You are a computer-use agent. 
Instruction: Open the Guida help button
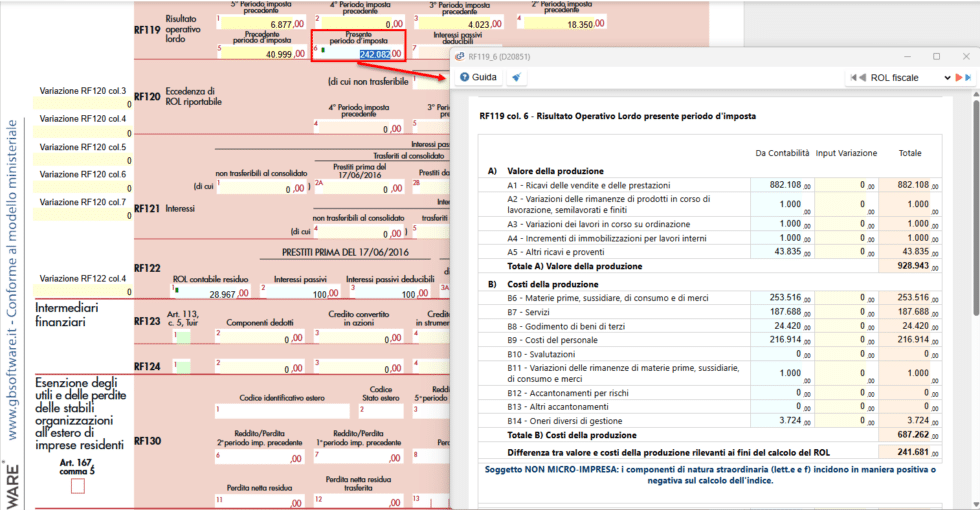coord(479,78)
